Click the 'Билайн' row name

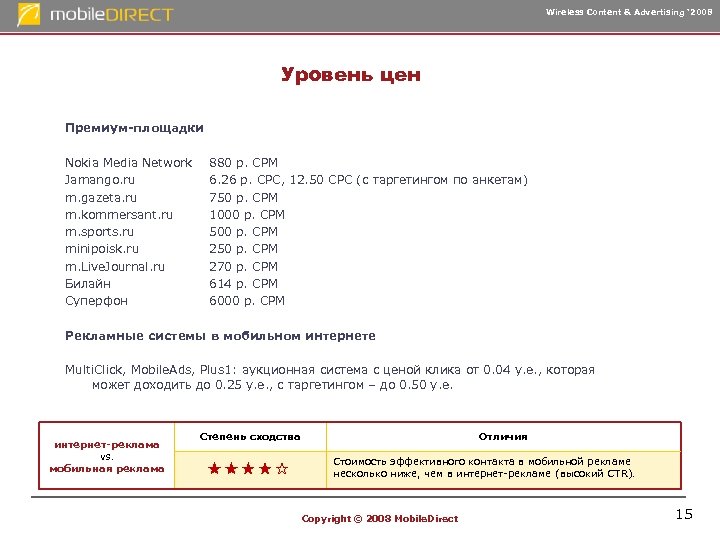(88, 284)
